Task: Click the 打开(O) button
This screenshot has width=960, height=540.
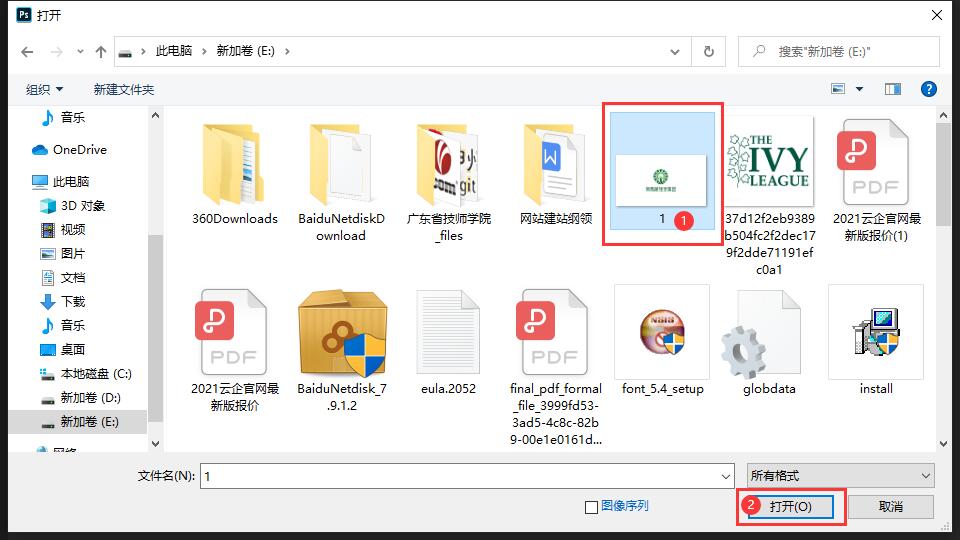Action: pyautogui.click(x=790, y=506)
